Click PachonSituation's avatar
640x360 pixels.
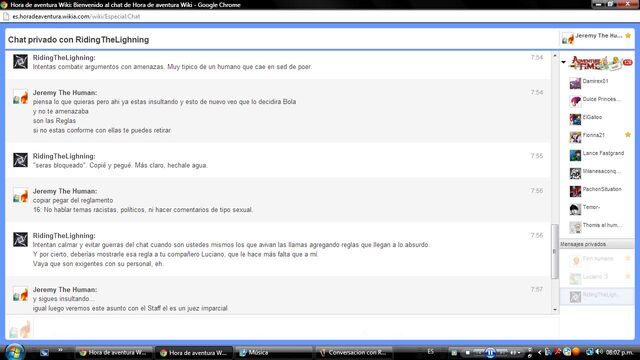[x=575, y=191]
